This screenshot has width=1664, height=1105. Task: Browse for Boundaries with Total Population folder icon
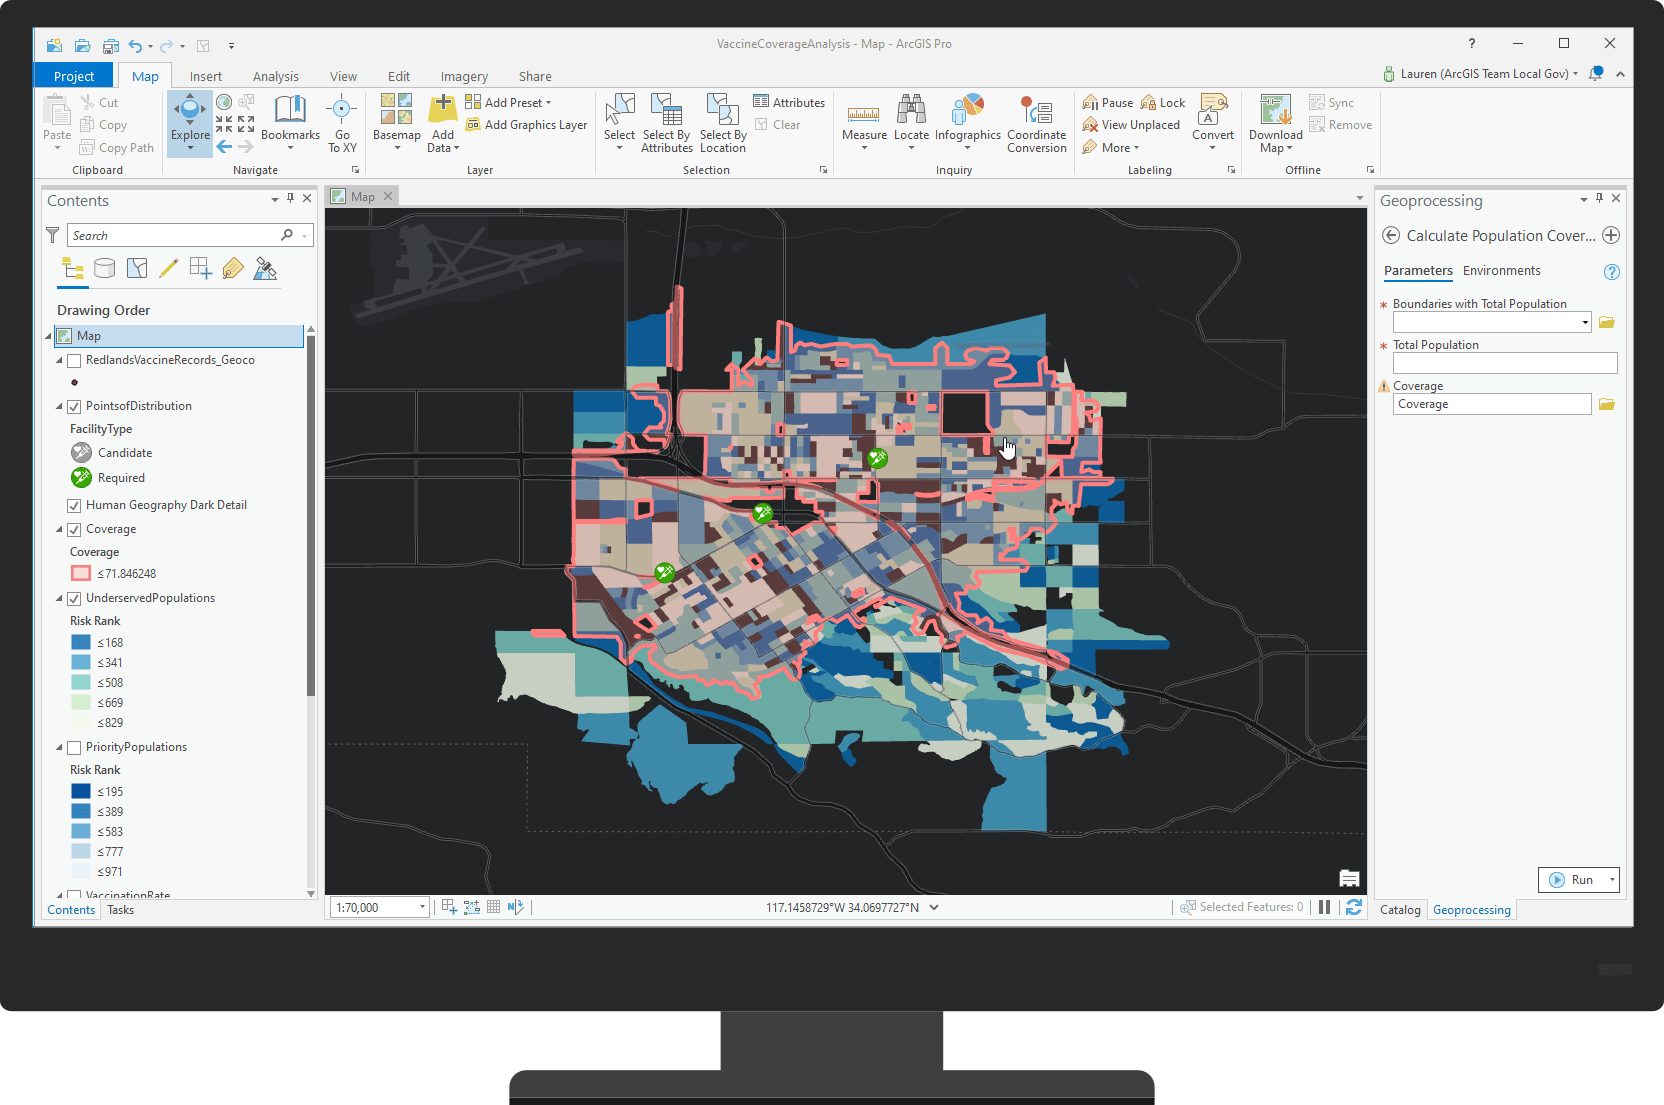tap(1607, 322)
